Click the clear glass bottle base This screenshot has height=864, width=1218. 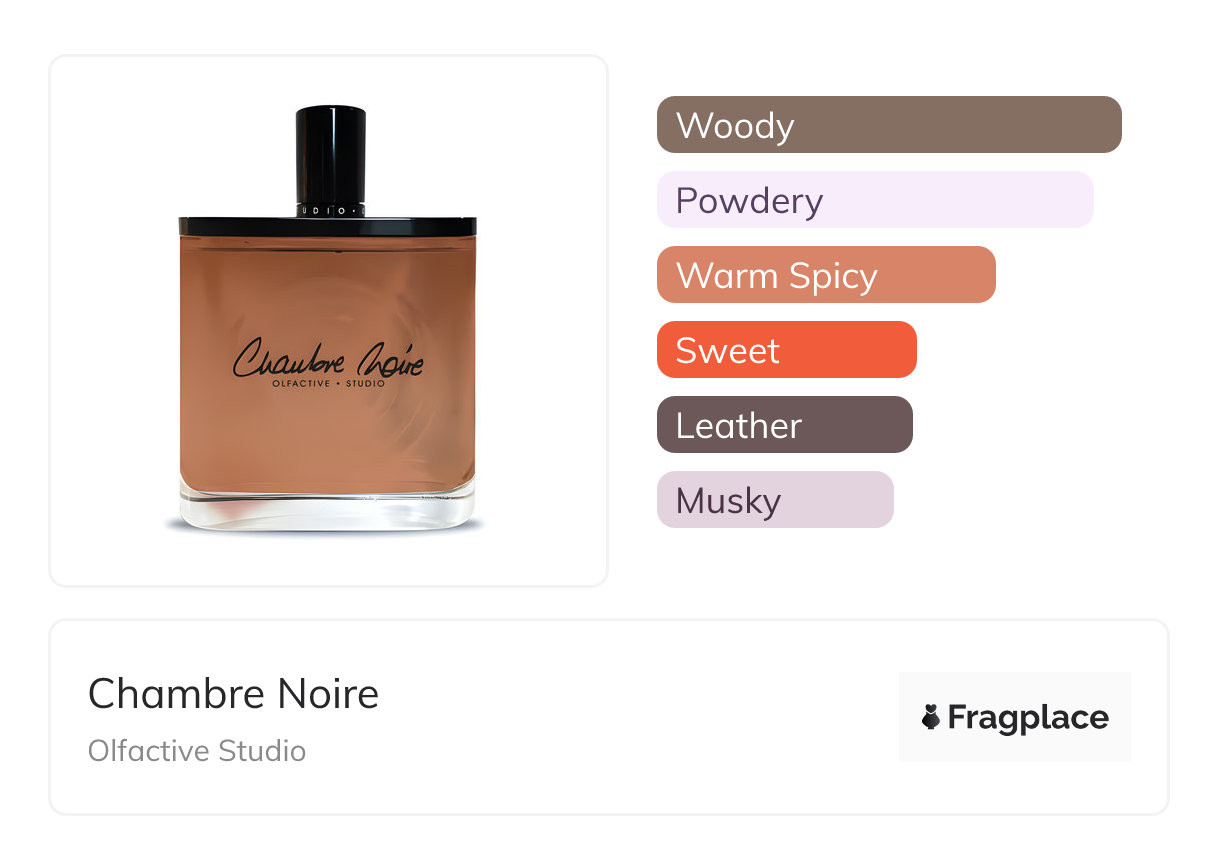(x=328, y=508)
